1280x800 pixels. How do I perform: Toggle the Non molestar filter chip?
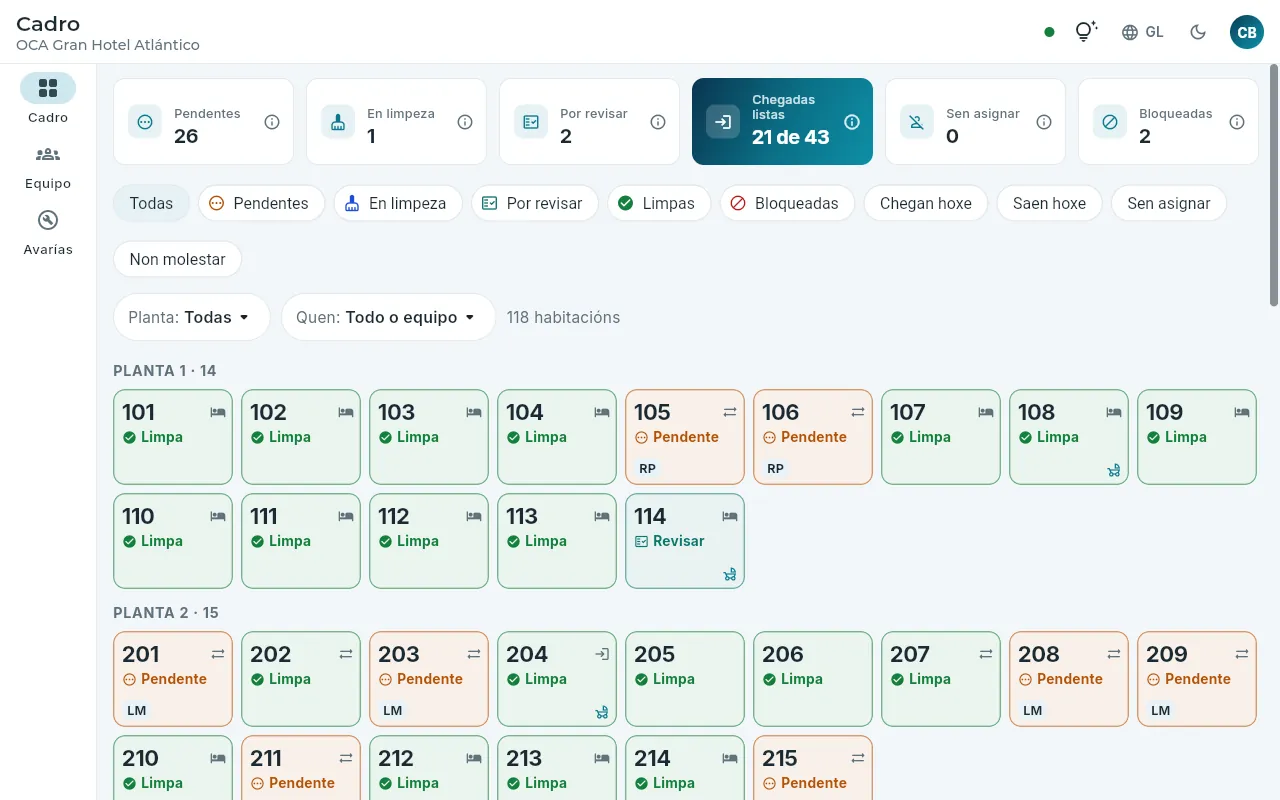(x=177, y=259)
